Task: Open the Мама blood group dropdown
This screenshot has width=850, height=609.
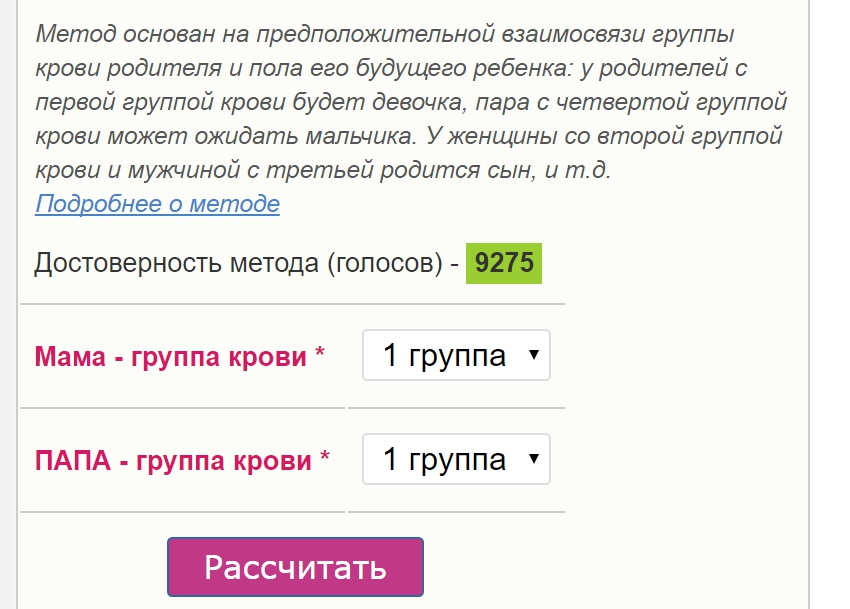Action: [456, 355]
